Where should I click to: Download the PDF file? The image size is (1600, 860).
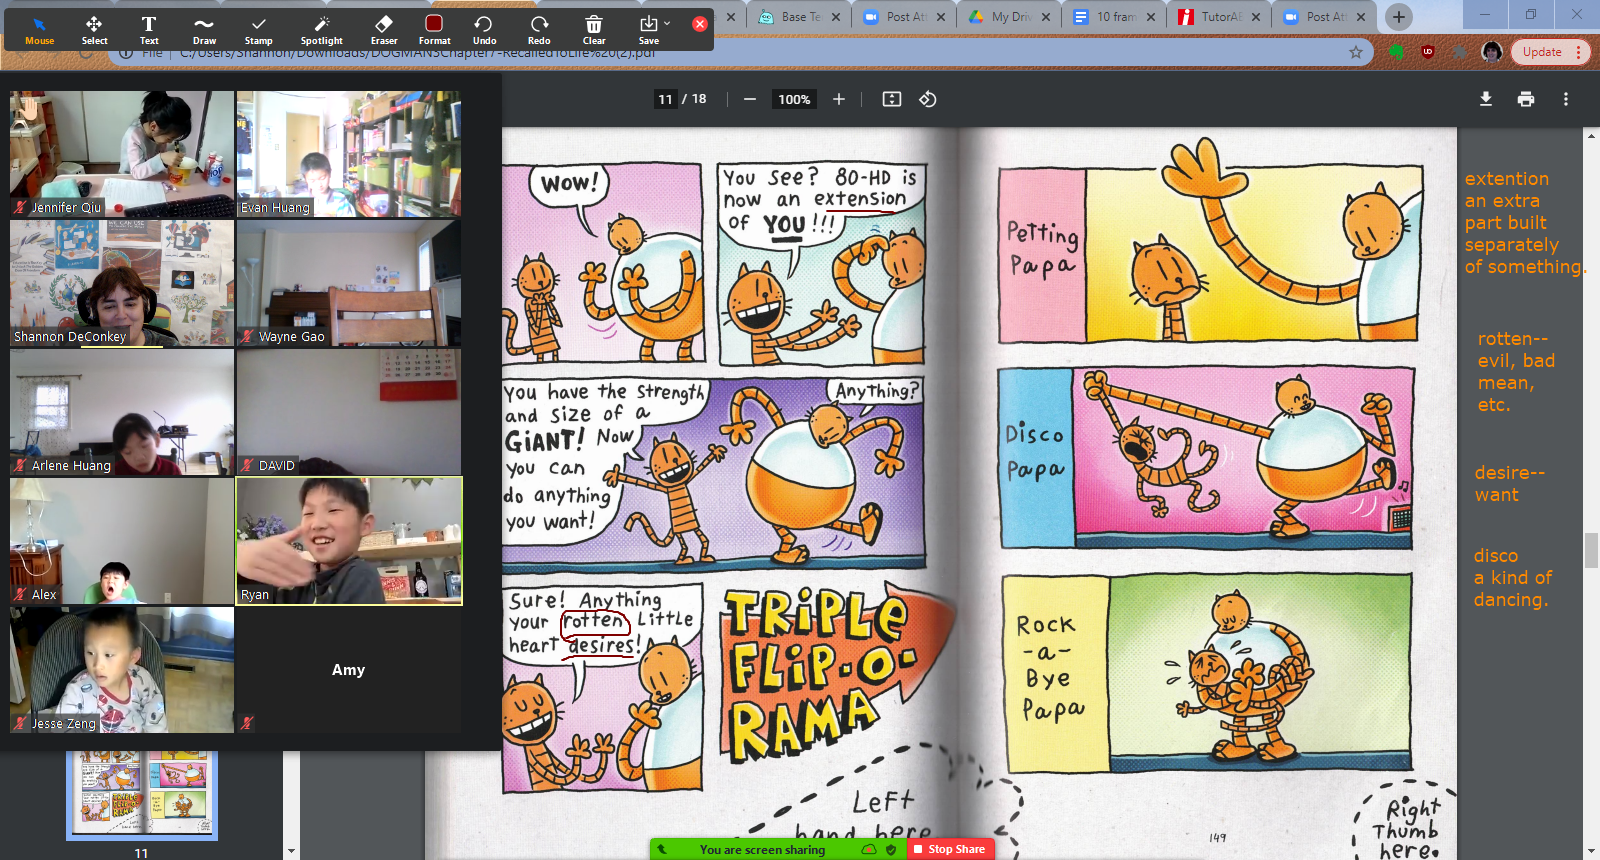[x=1486, y=99]
